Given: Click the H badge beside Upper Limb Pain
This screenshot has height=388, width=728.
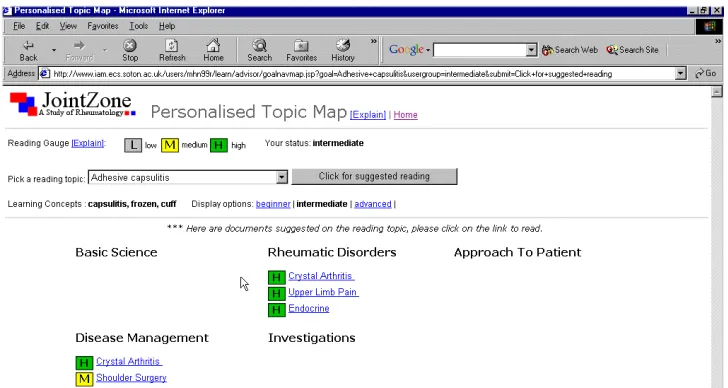Looking at the screenshot, I should [x=276, y=293].
